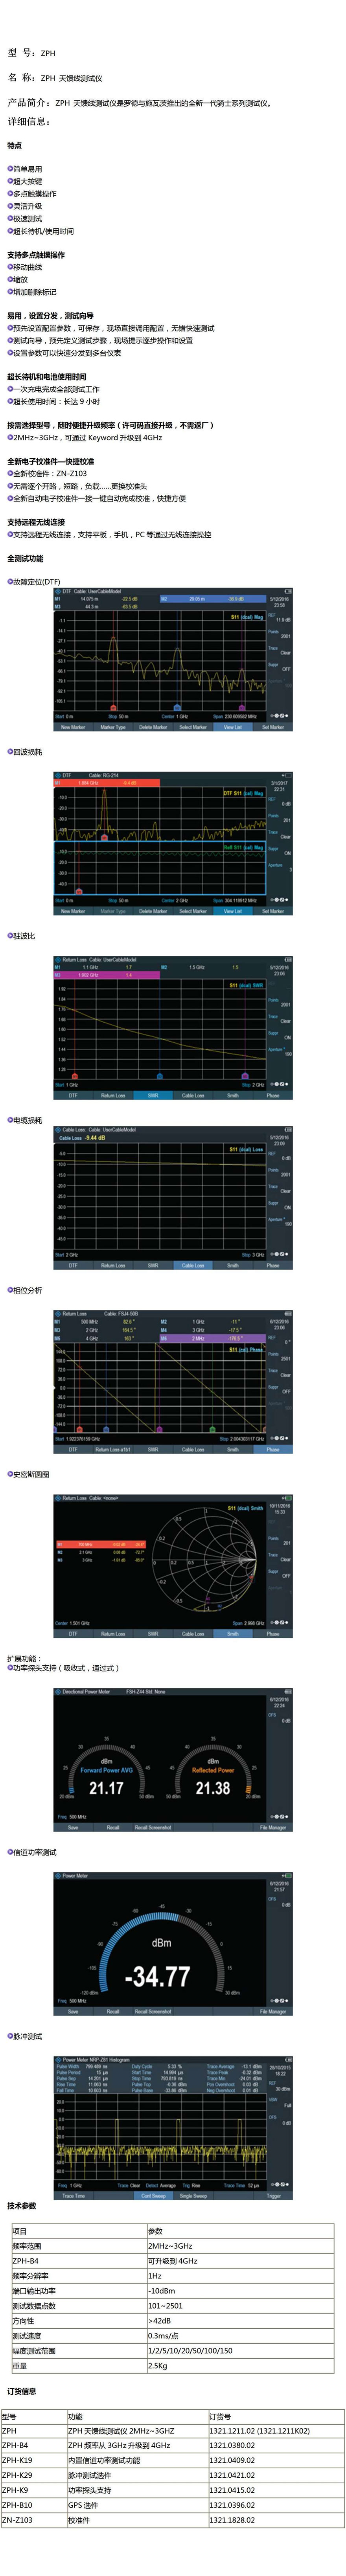Open the Directional Power Meter screenshot

pyautogui.click(x=173, y=1760)
